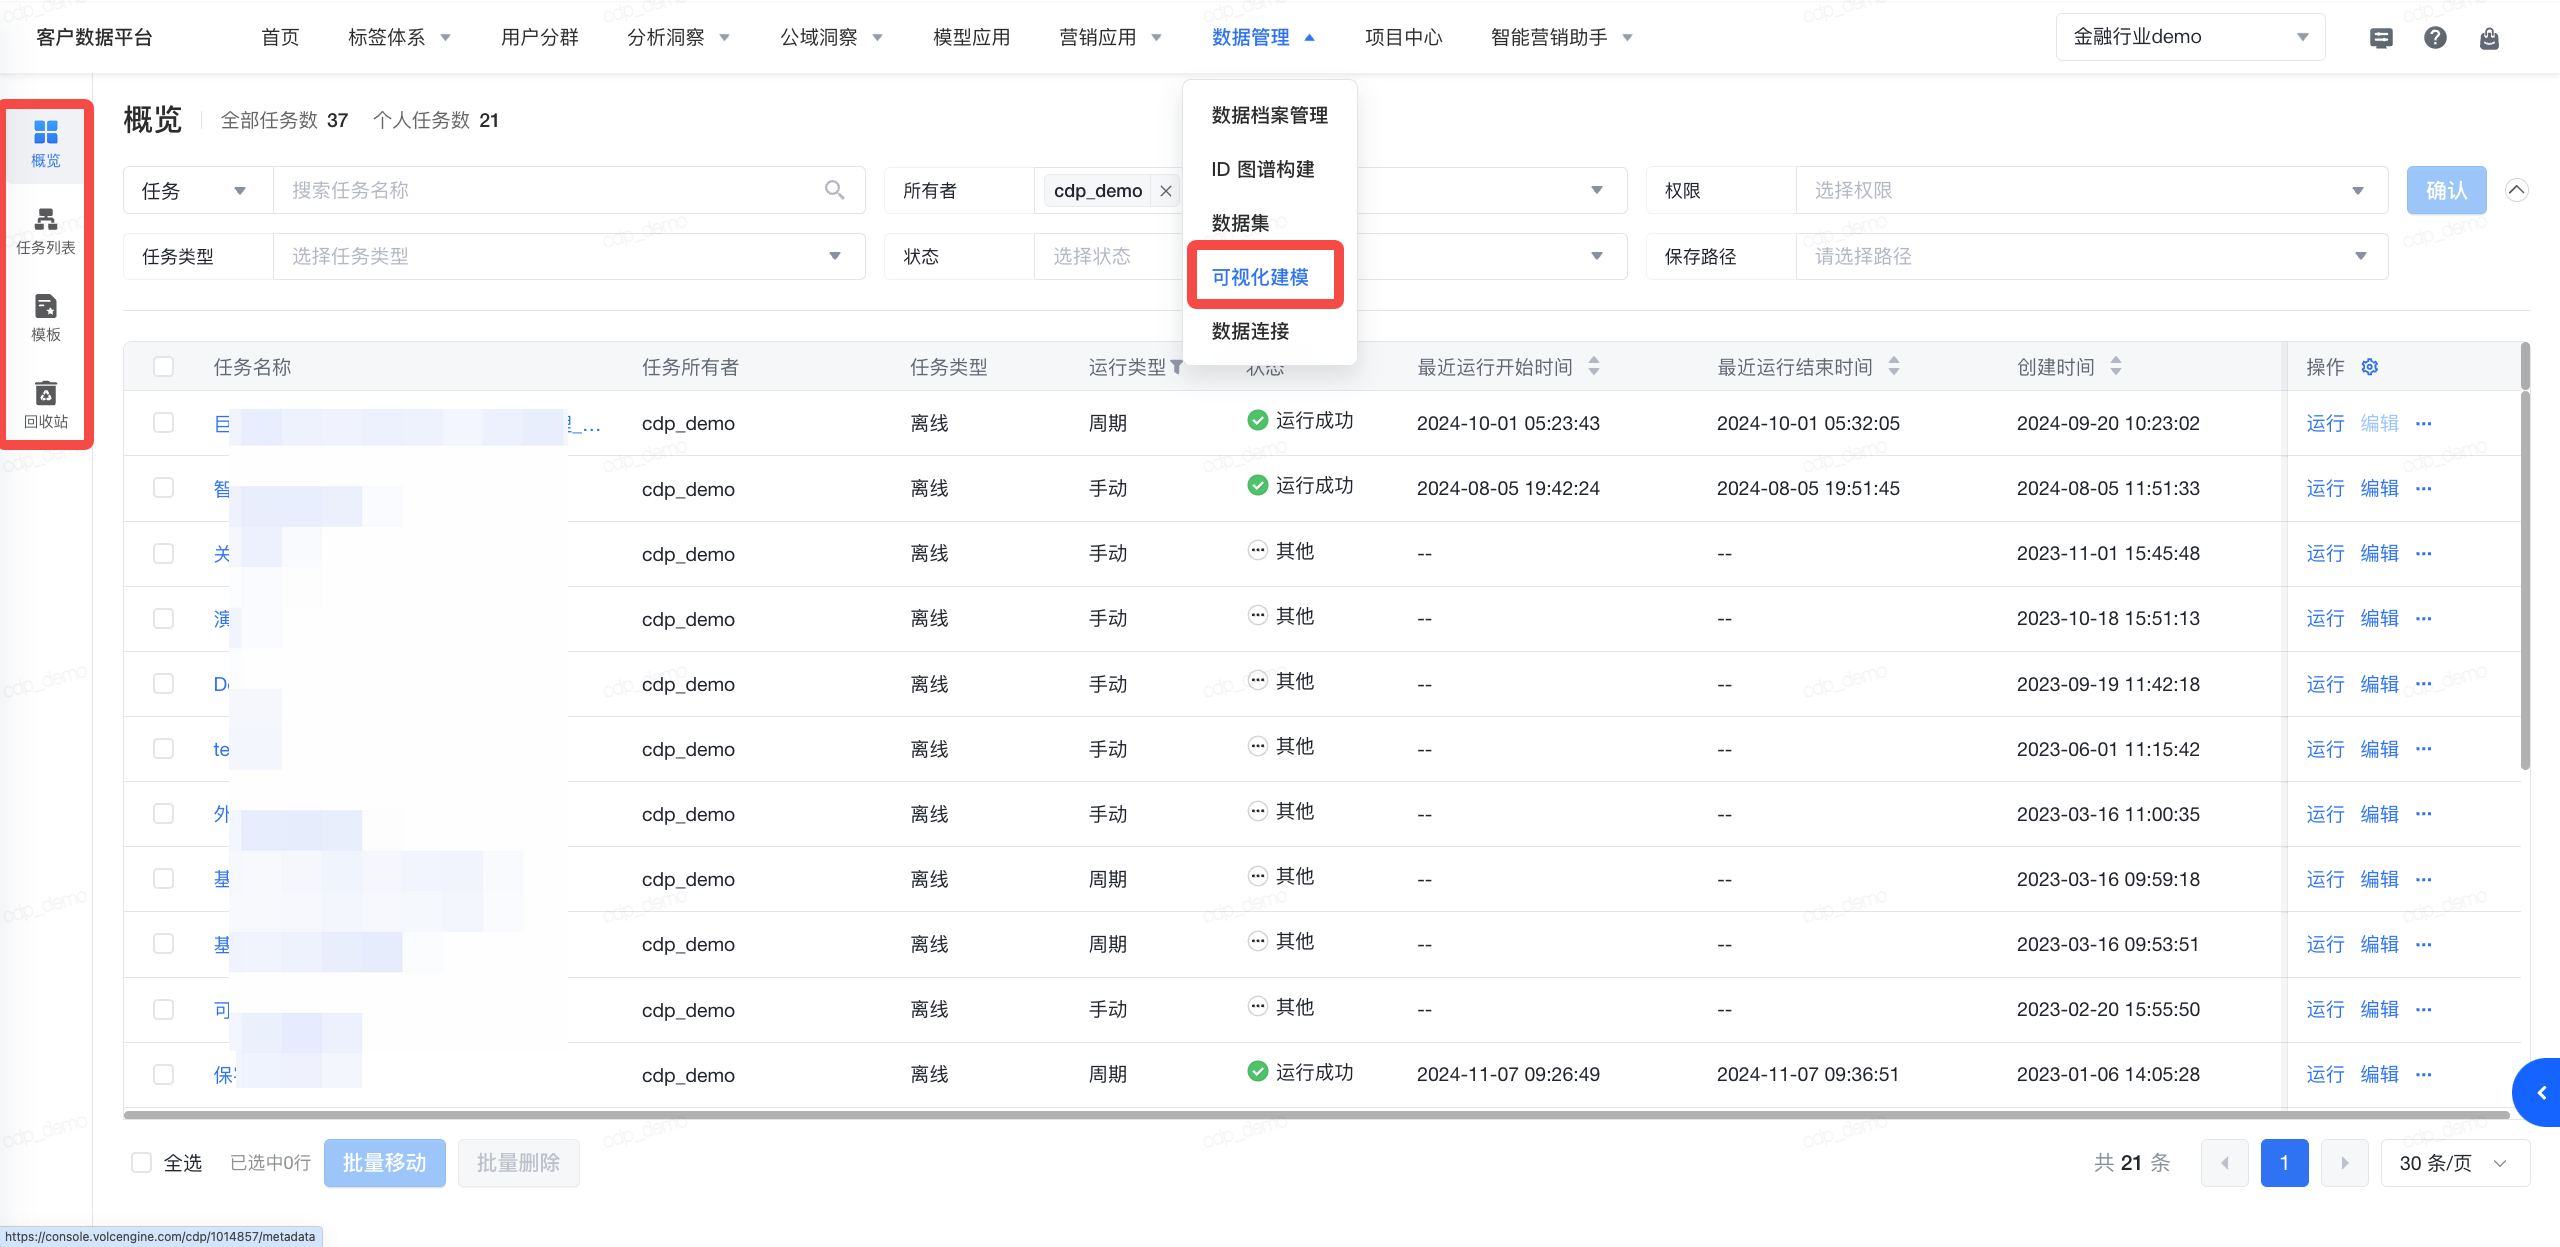Select 数据档案管理 from the dropdown menu
Viewport: 2560px width, 1247px height.
click(x=1269, y=115)
